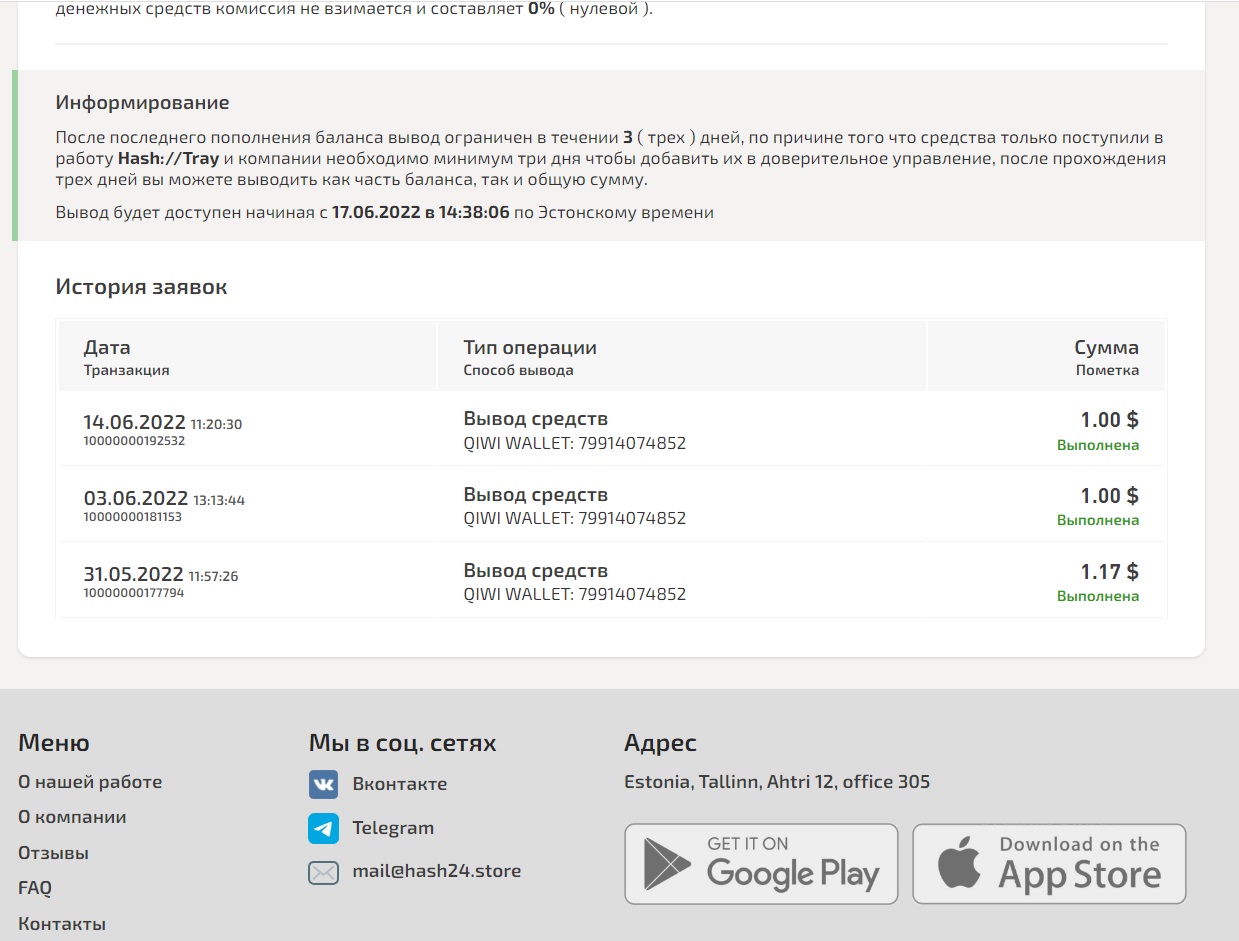Click the Telegram paper plane icon
The height and width of the screenshot is (941, 1239).
click(323, 828)
